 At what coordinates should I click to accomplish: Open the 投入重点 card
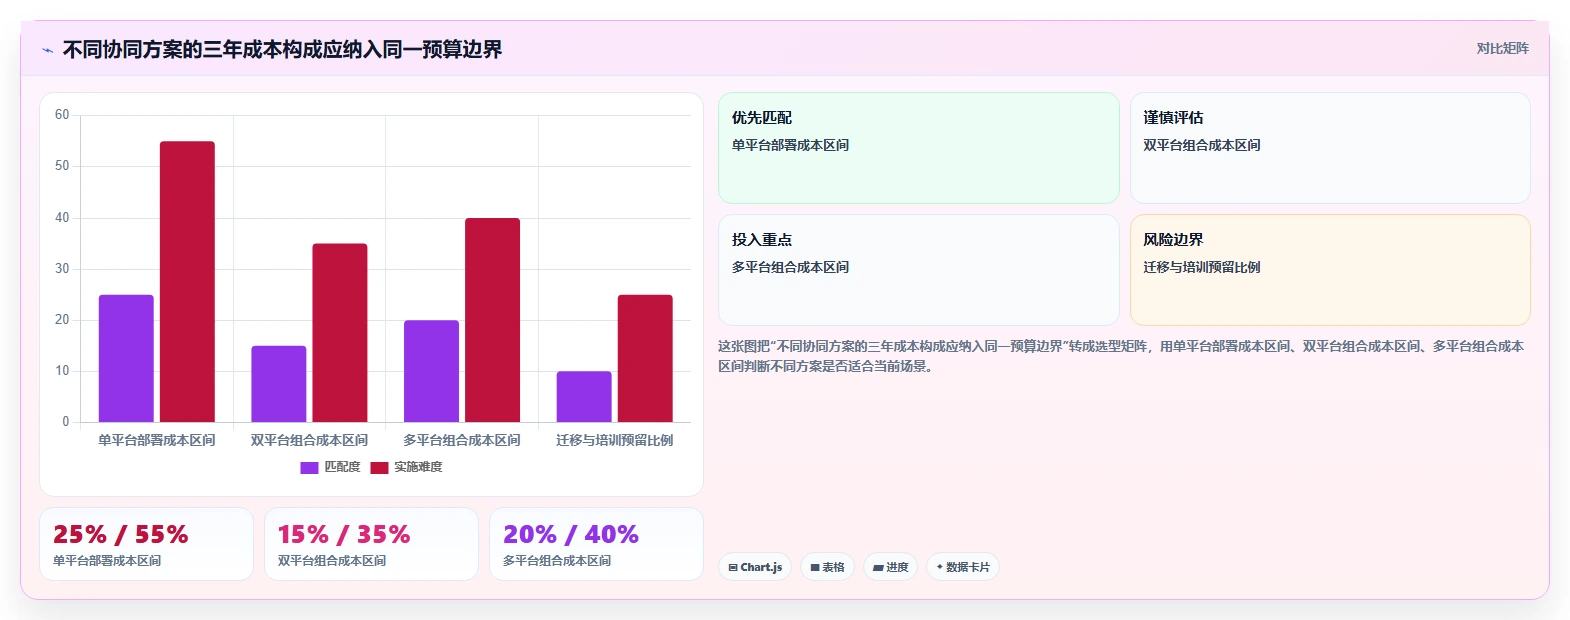(x=919, y=270)
